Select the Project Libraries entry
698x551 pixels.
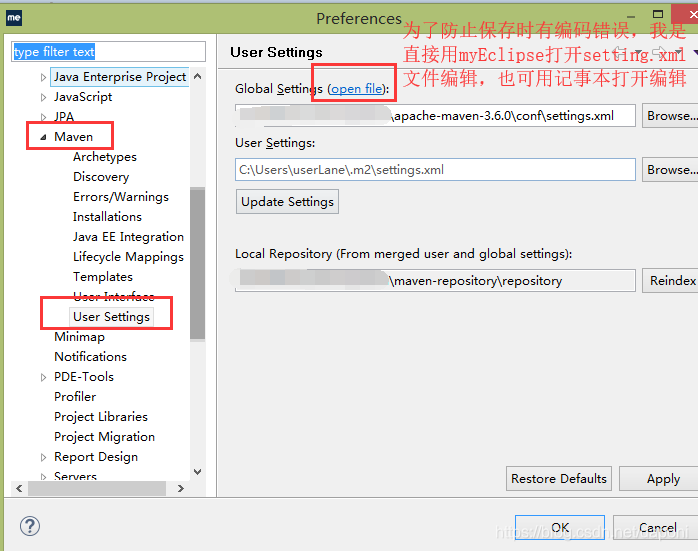click(101, 417)
